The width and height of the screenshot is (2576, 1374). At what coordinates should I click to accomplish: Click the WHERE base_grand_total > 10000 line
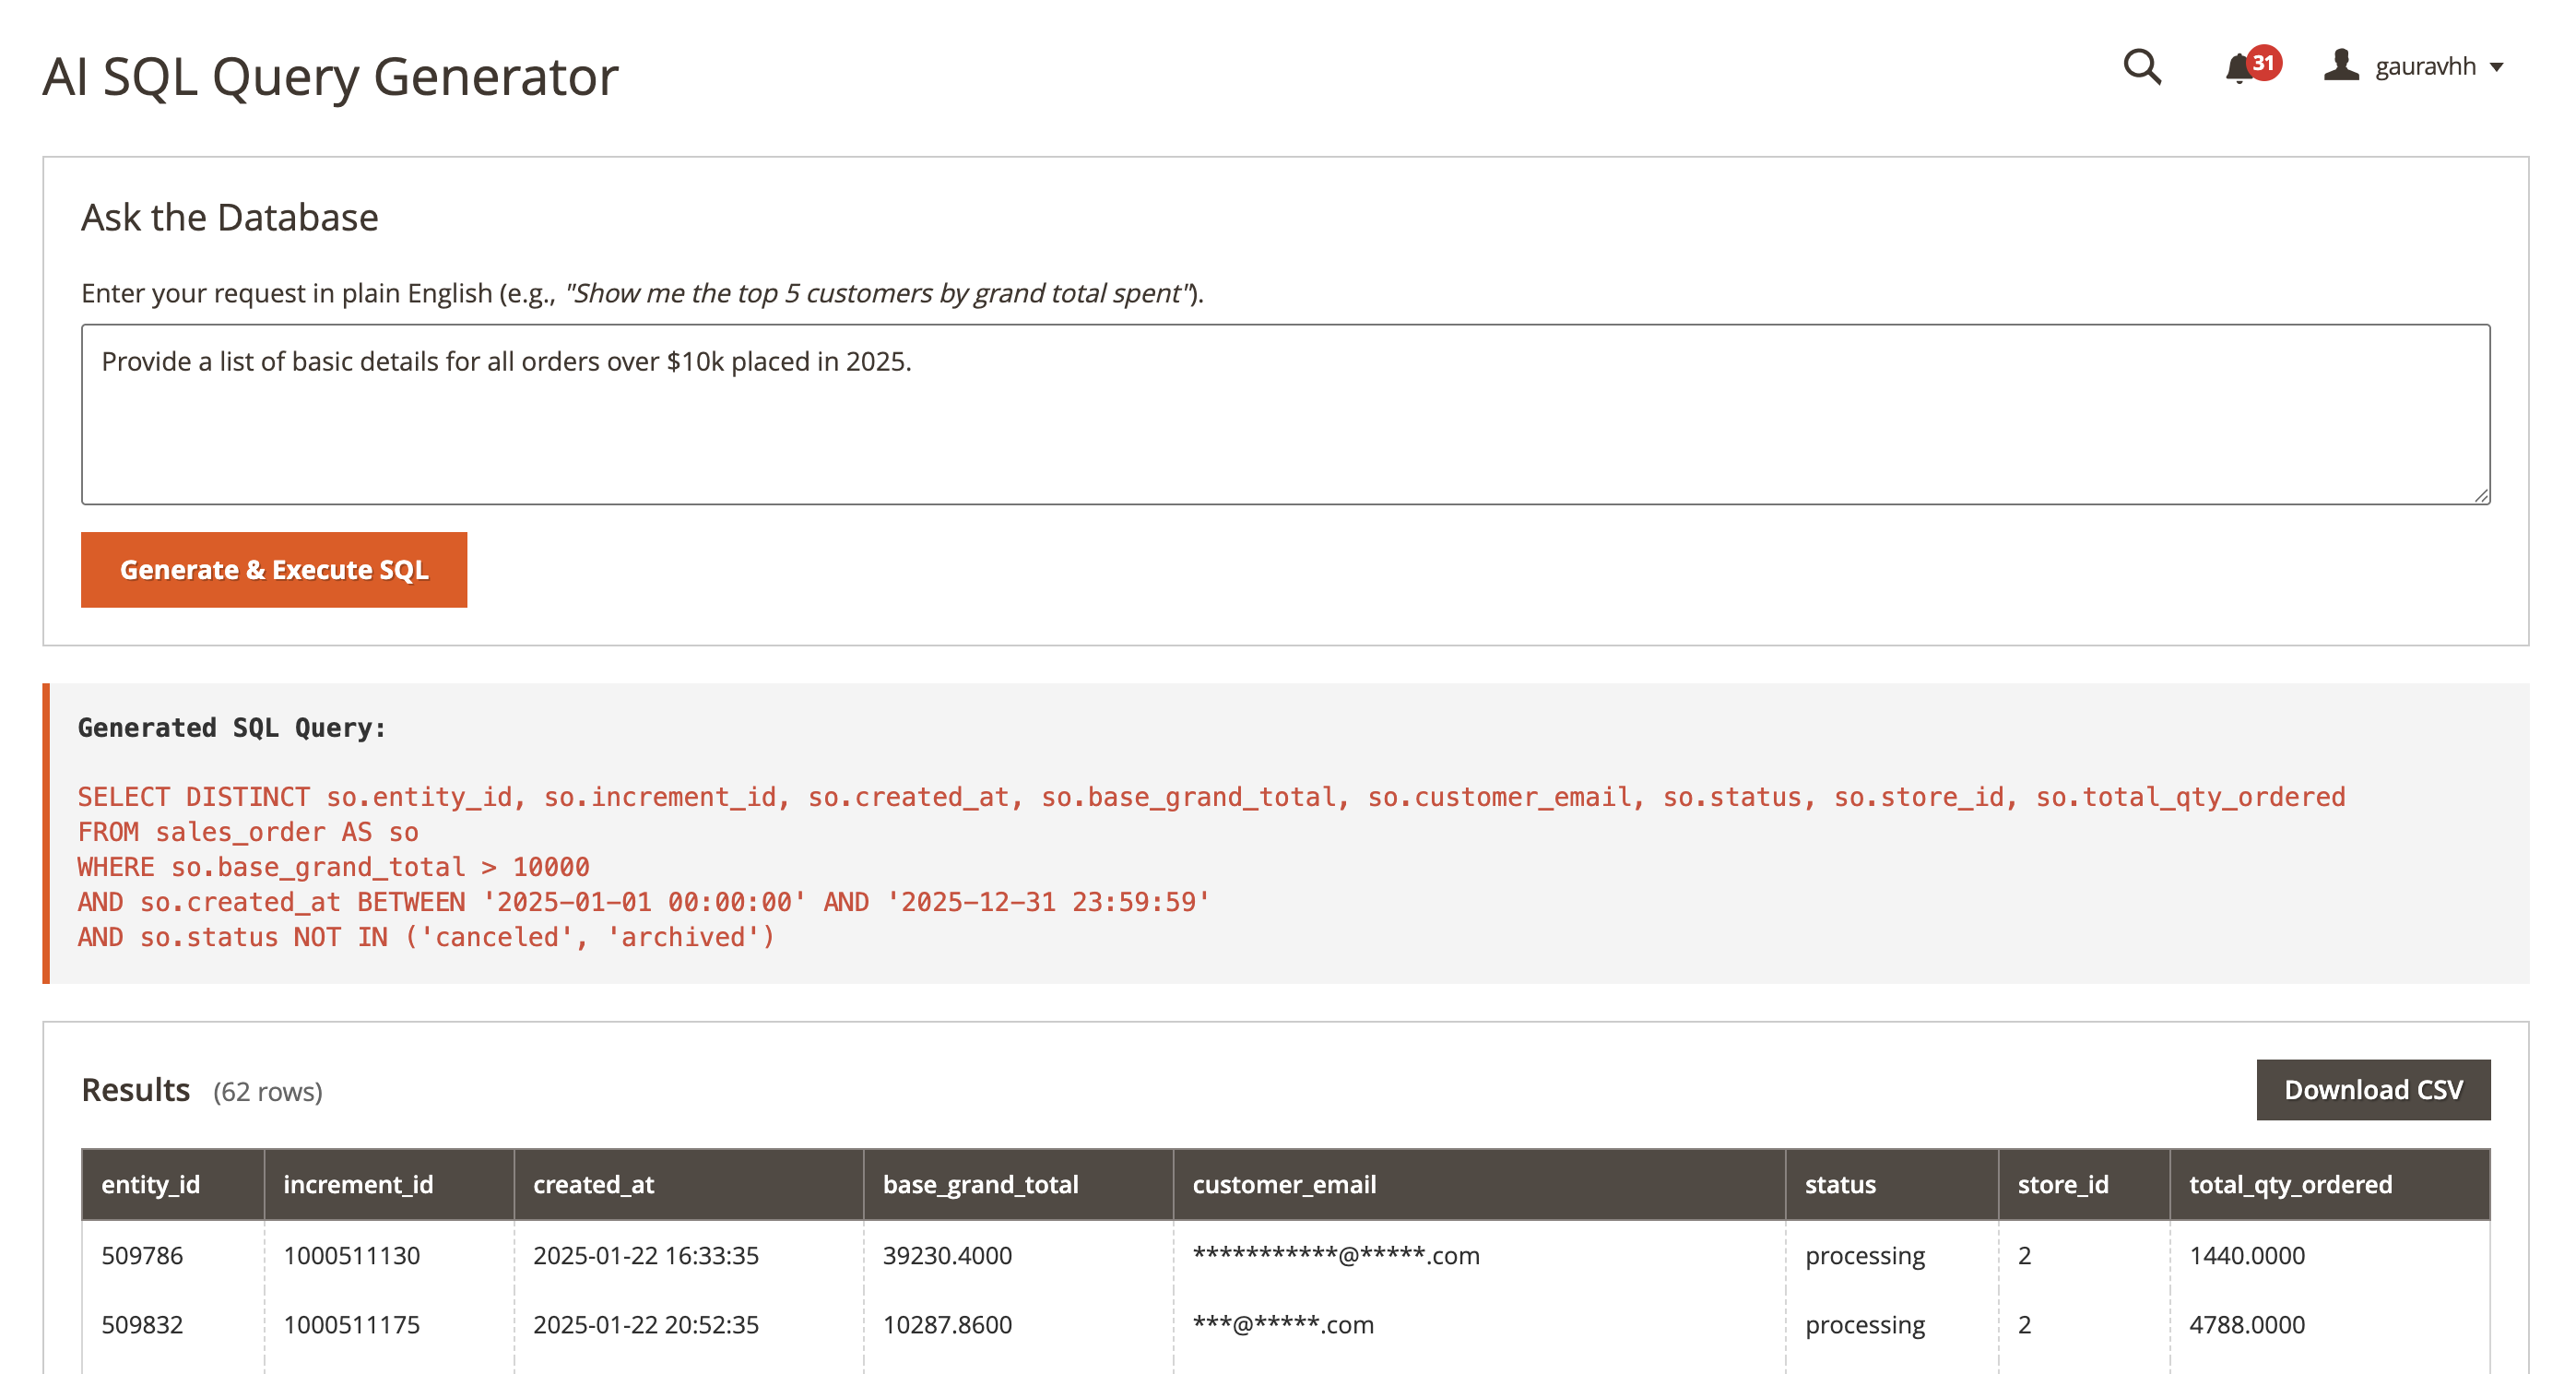333,867
